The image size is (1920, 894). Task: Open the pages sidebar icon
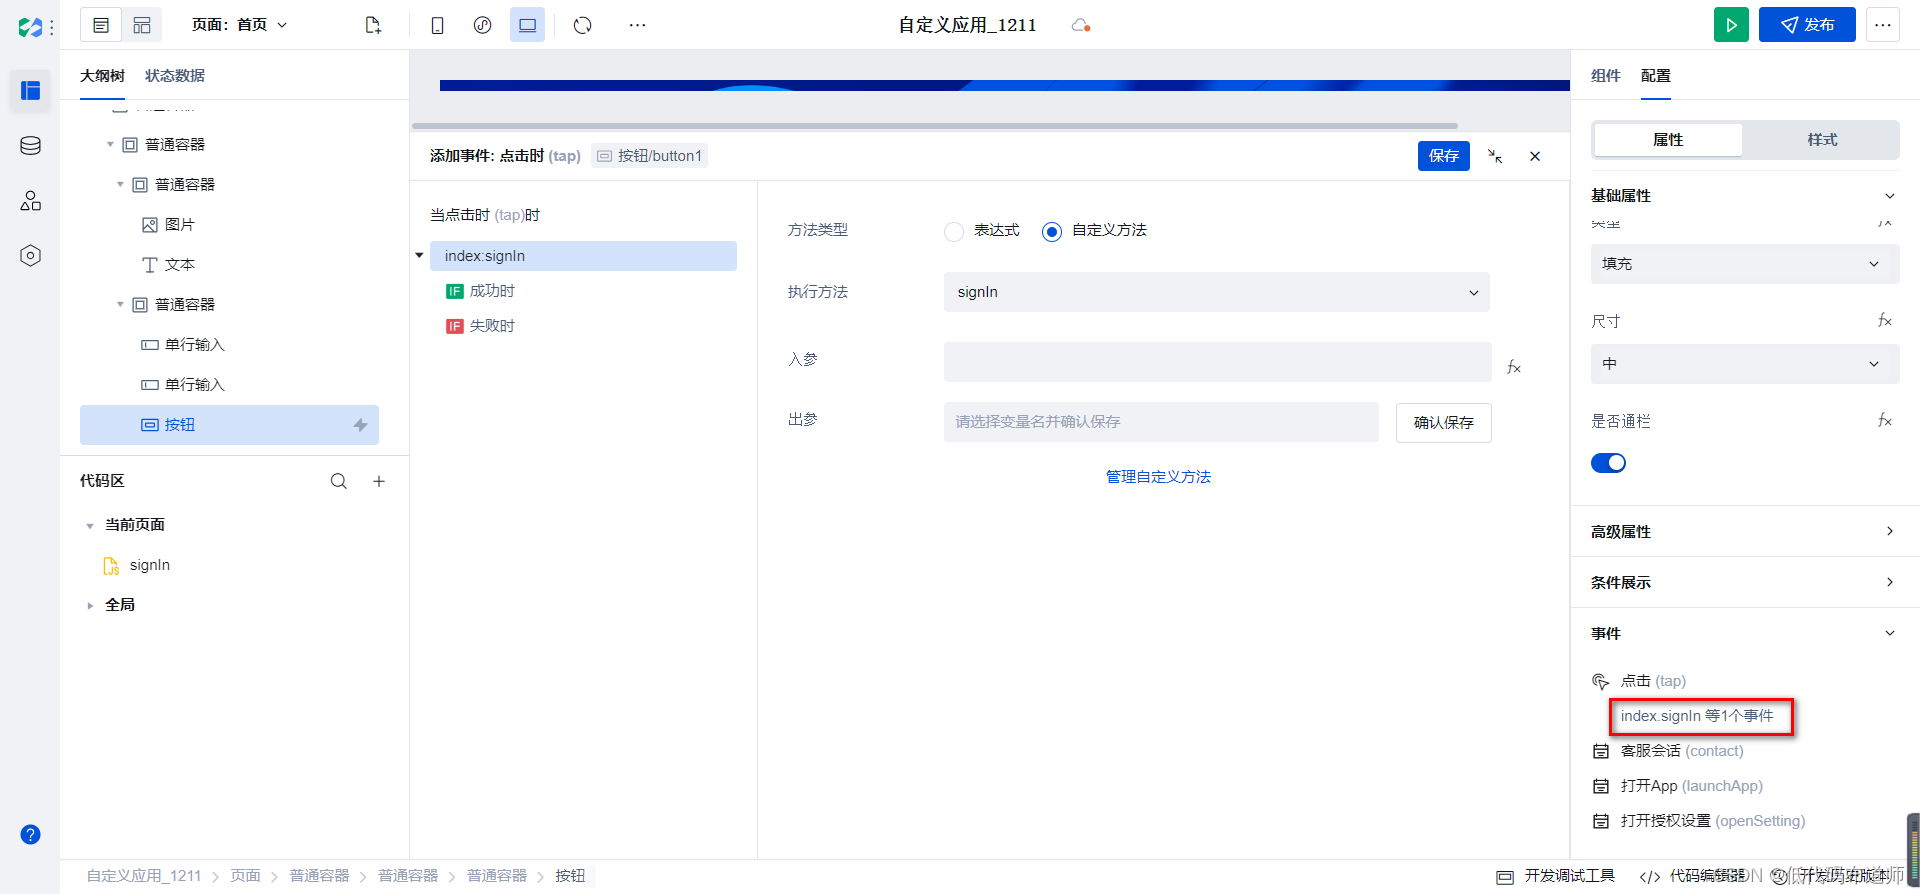(30, 91)
